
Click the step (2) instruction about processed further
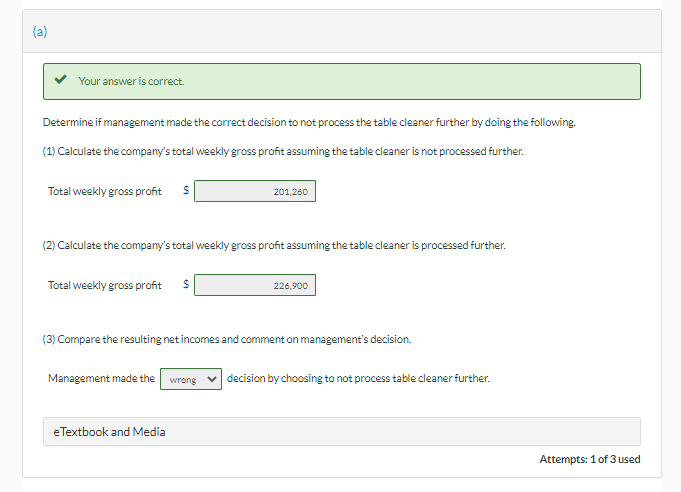[x=274, y=245]
